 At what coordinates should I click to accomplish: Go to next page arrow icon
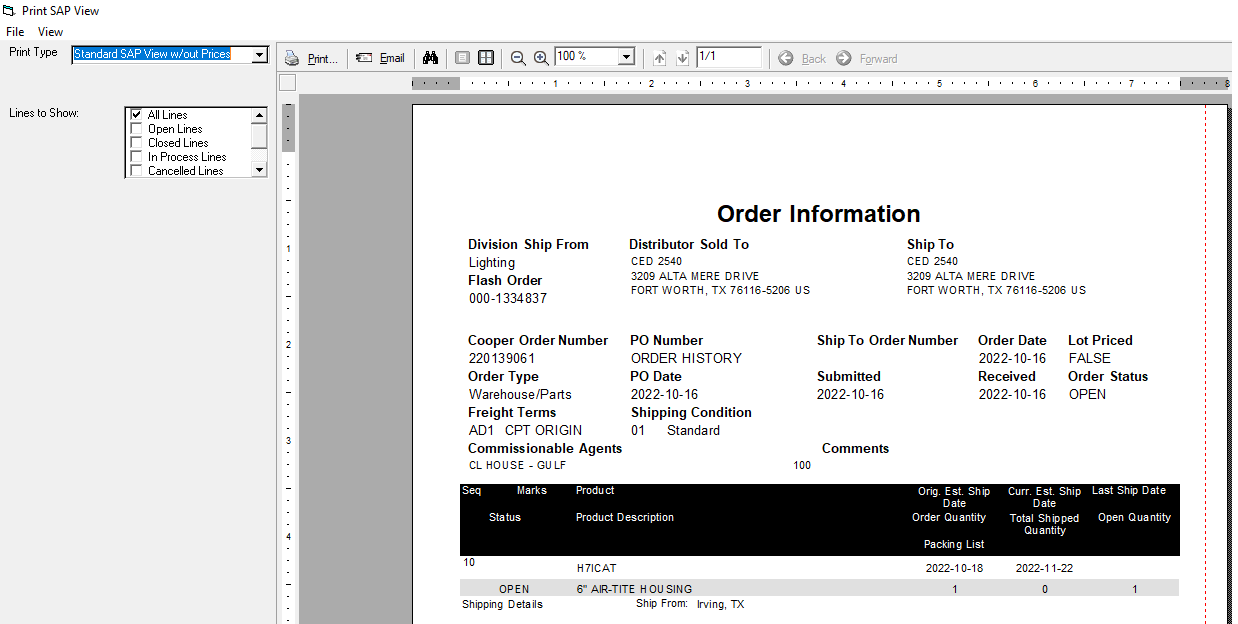682,58
